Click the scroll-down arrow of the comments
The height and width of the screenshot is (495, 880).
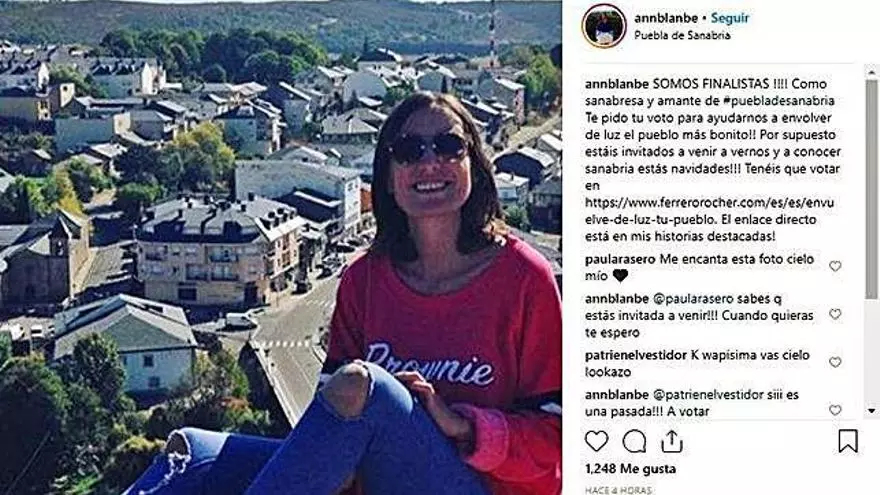pos(871,411)
